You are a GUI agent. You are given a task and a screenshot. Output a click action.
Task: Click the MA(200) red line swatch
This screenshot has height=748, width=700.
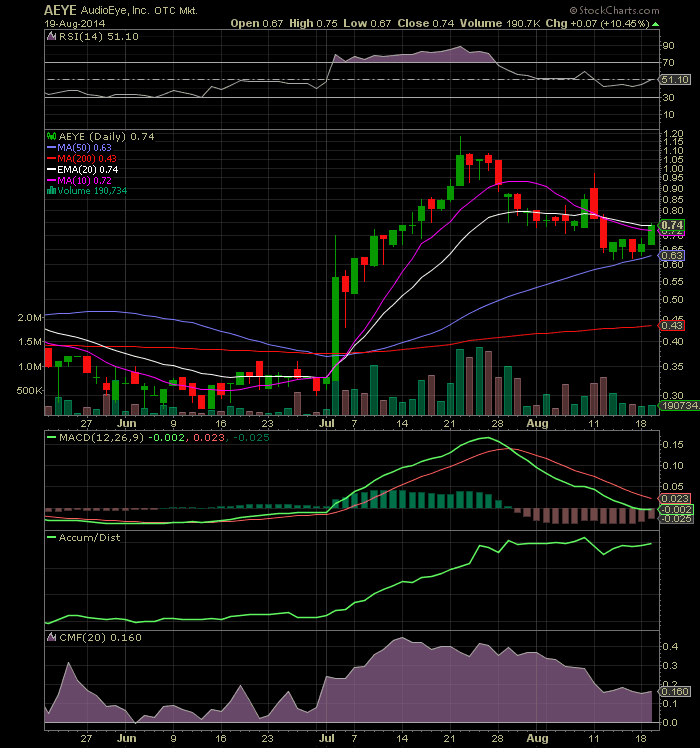tap(51, 159)
